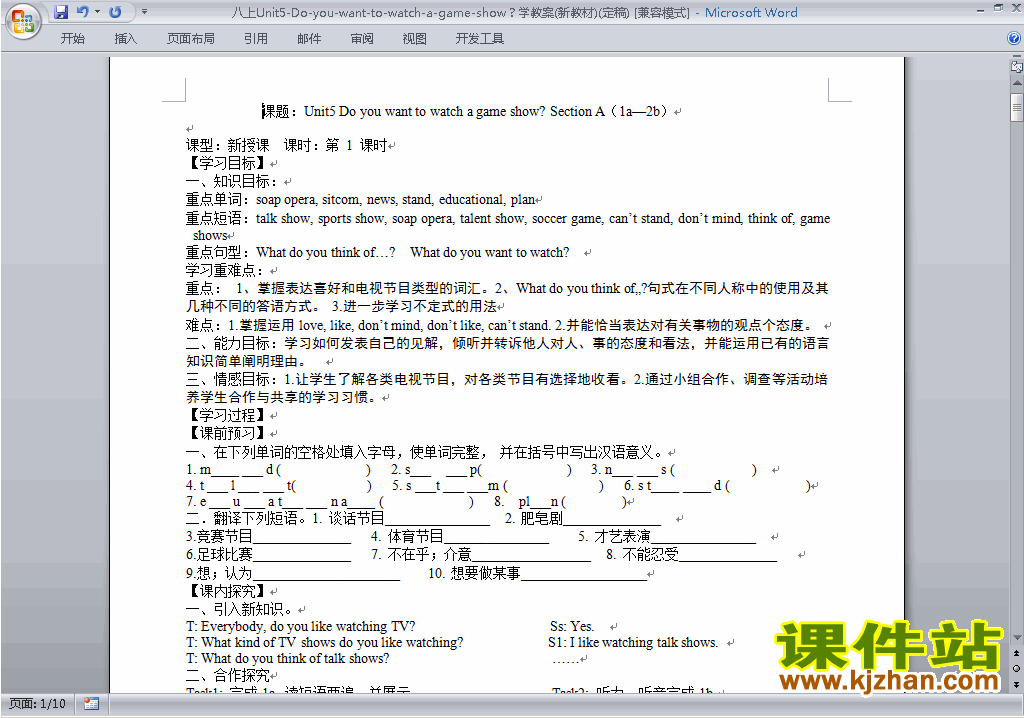The image size is (1024, 718).
Task: Click the heading '【学习目标】'
Action: tap(227, 163)
